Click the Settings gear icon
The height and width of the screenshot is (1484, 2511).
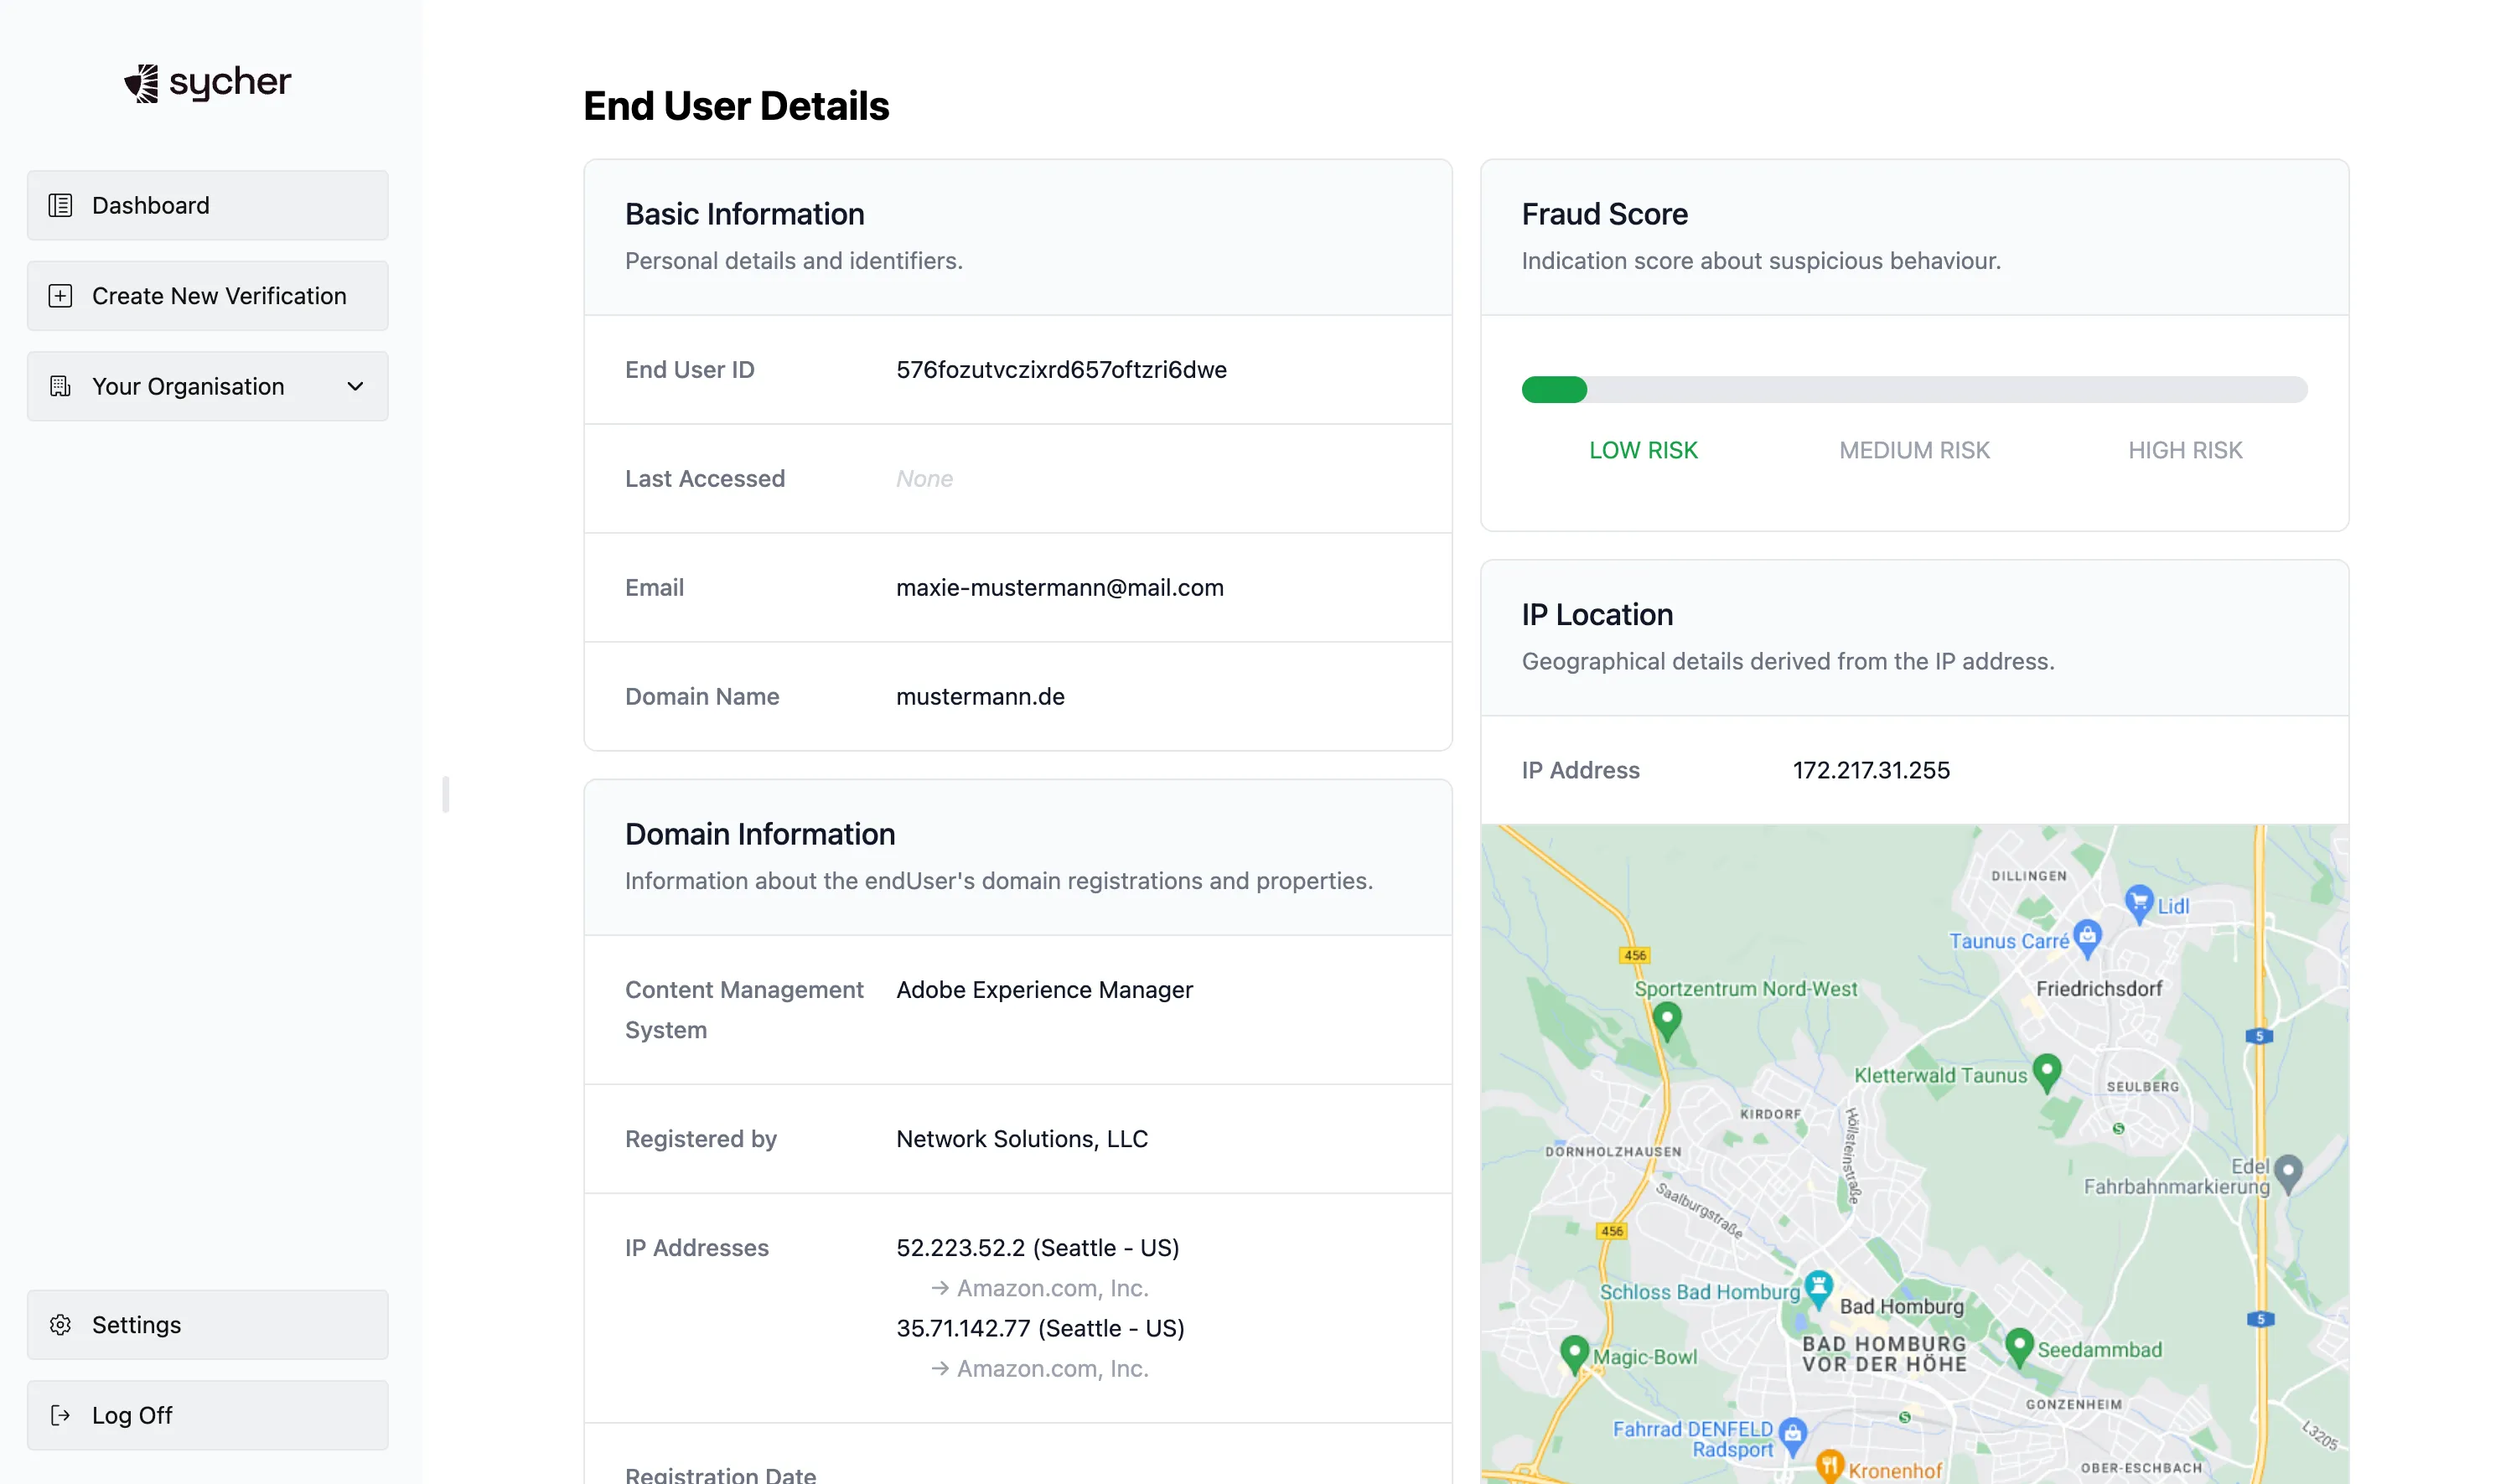tap(60, 1324)
